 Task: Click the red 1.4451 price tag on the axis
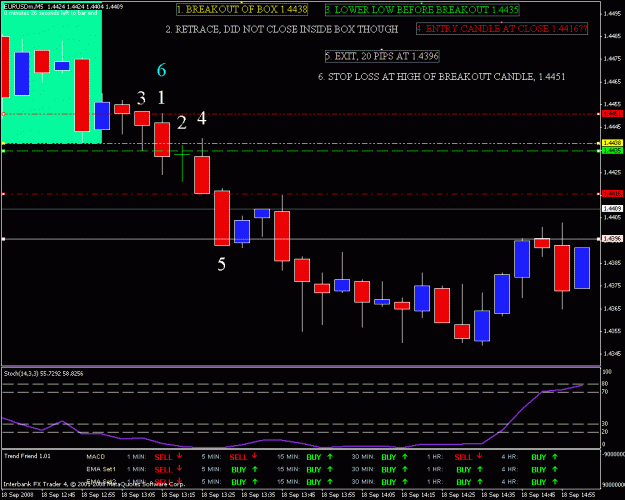(612, 114)
